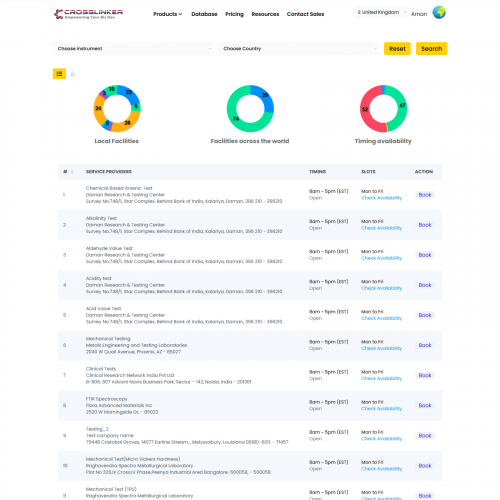Click the yellow Search button
The width and height of the screenshot is (500, 500).
tap(431, 49)
